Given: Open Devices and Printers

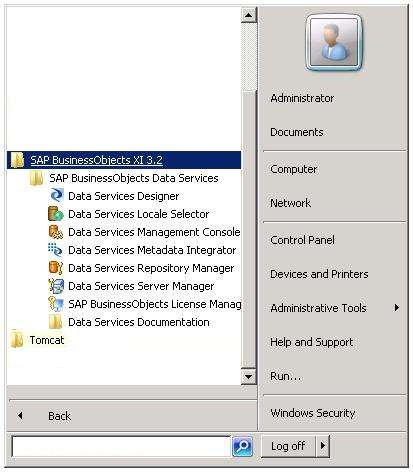Looking at the screenshot, I should click(319, 274).
